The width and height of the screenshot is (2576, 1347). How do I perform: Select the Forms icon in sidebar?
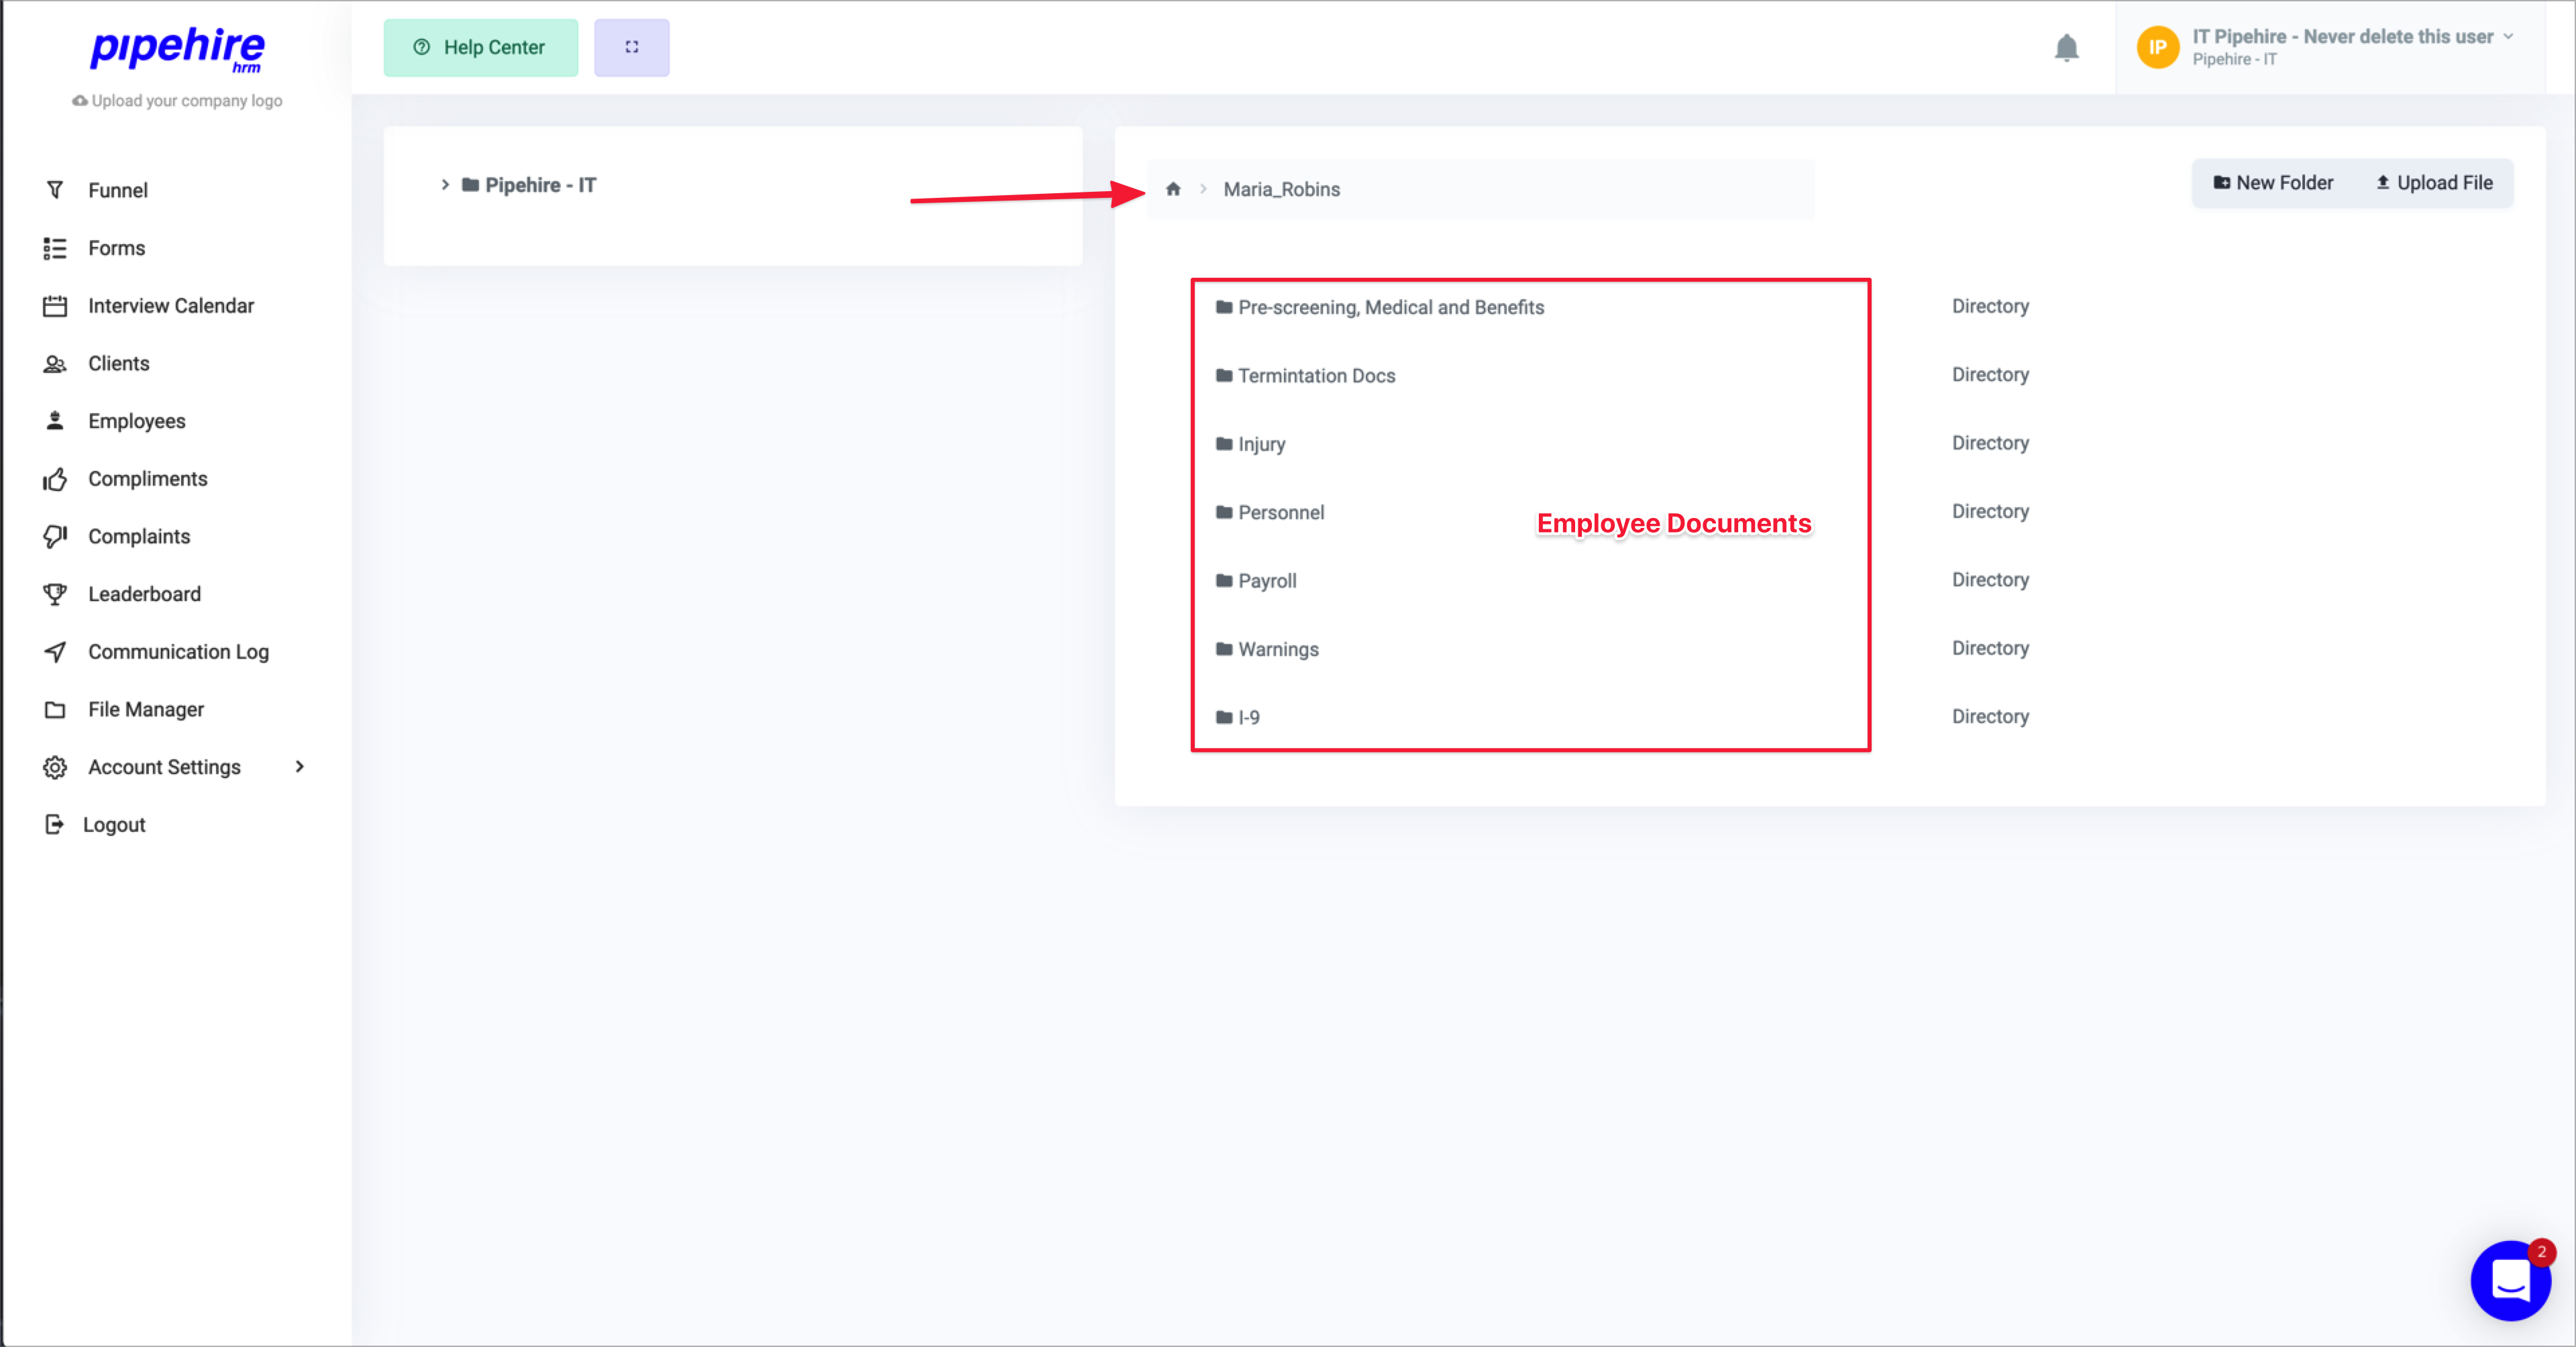55,247
